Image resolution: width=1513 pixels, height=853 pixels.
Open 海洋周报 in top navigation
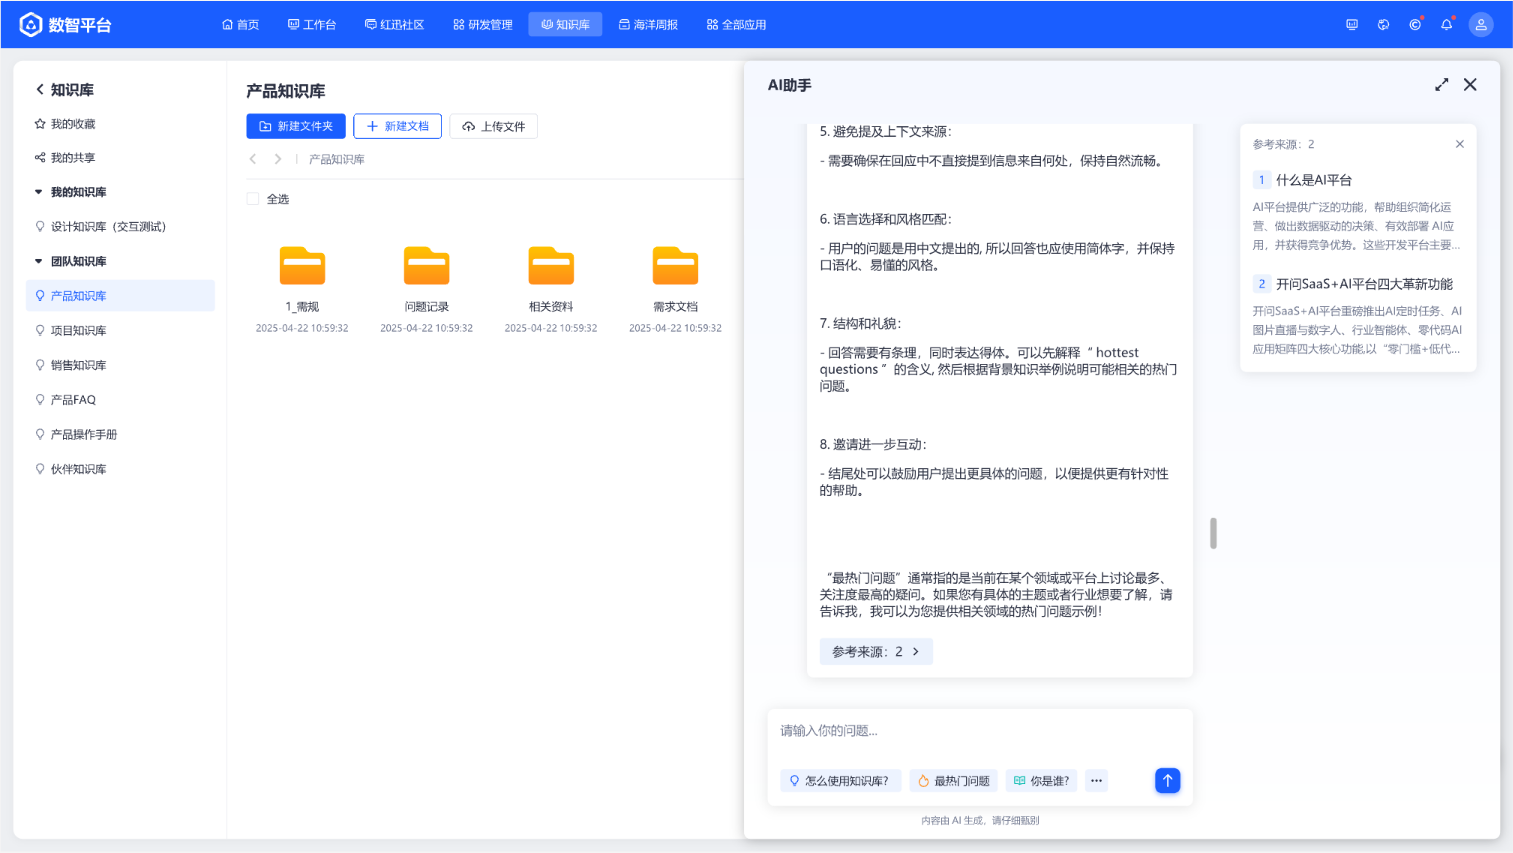(648, 25)
